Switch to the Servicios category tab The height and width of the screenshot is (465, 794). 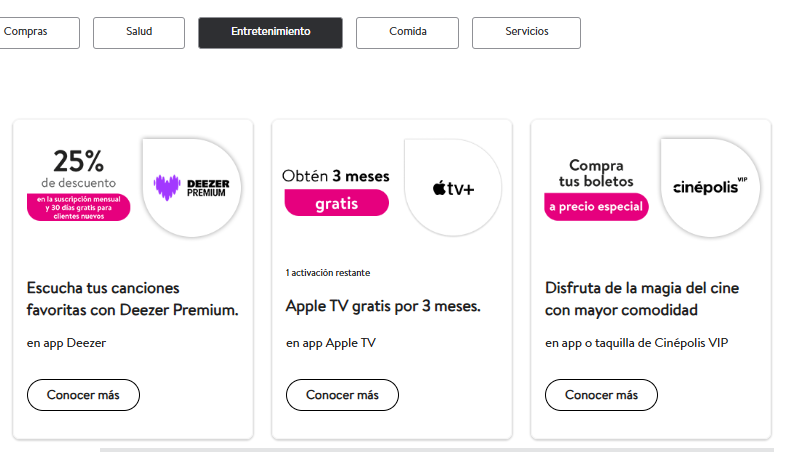[526, 32]
